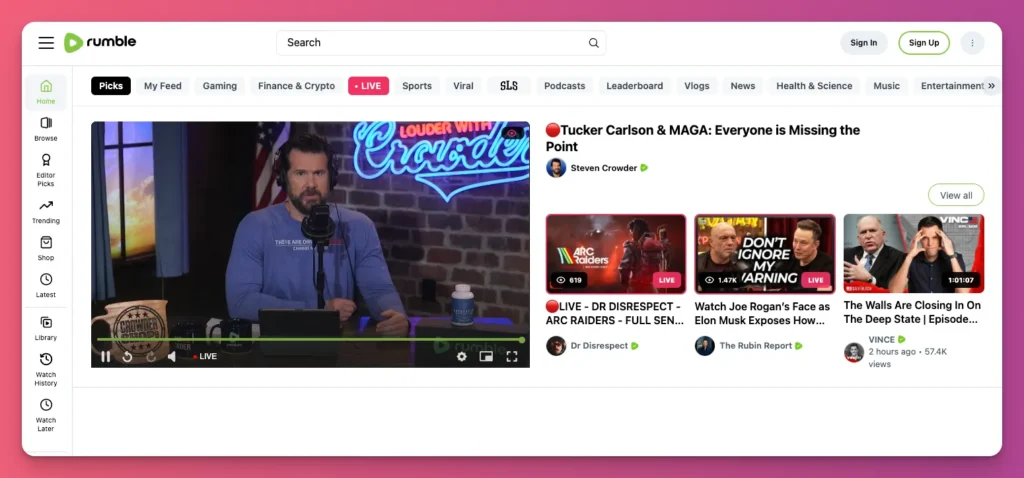Open VINCE video thumbnail
The width and height of the screenshot is (1024, 478).
(x=914, y=253)
